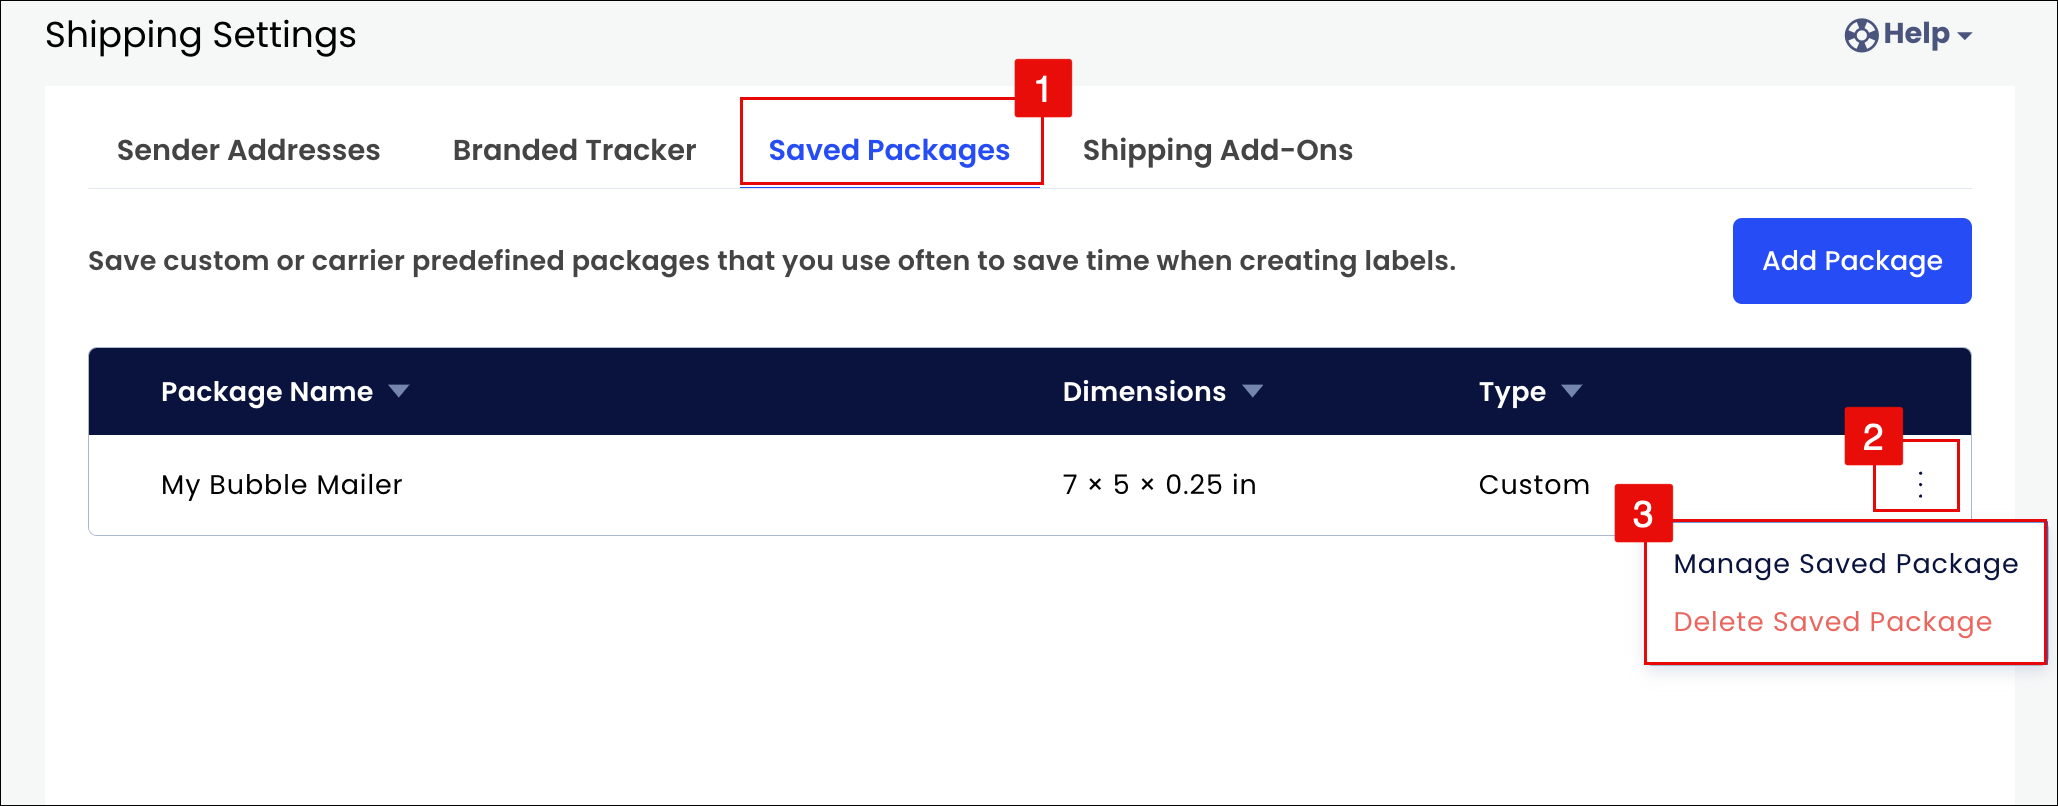Click the Add Package button
Image resolution: width=2058 pixels, height=806 pixels.
(x=1852, y=261)
